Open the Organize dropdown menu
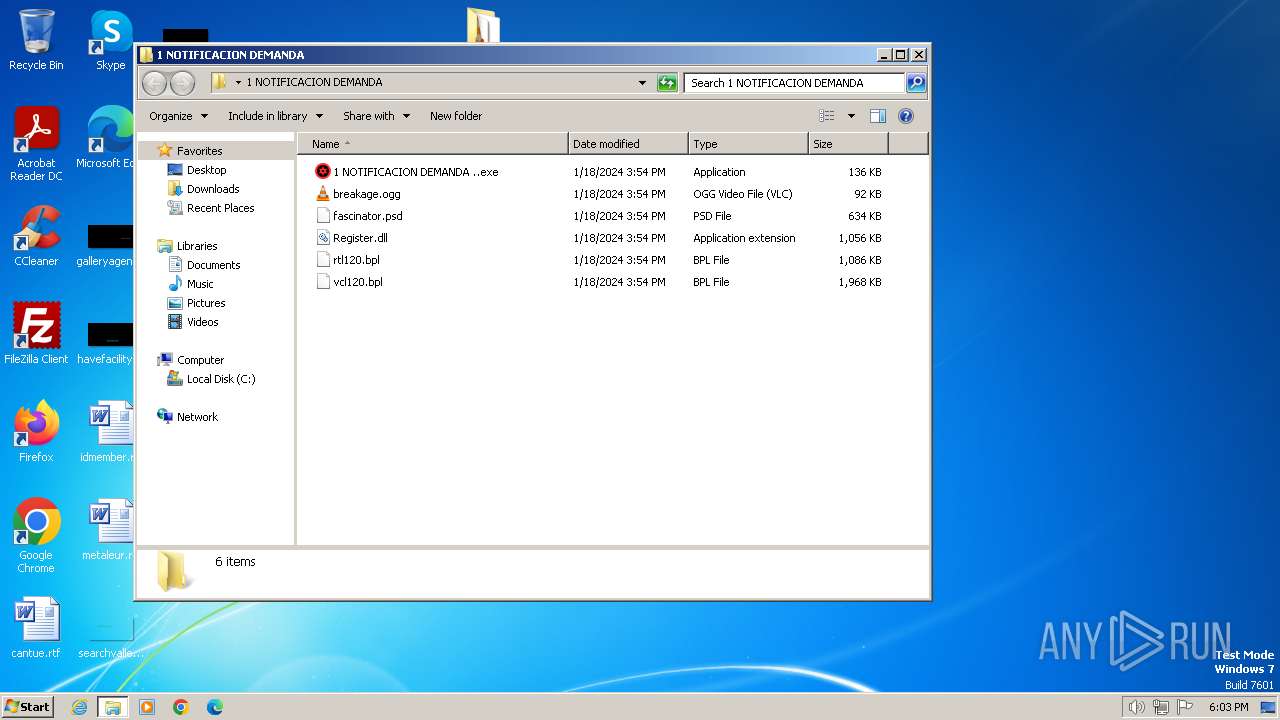The width and height of the screenshot is (1280, 720). click(179, 116)
